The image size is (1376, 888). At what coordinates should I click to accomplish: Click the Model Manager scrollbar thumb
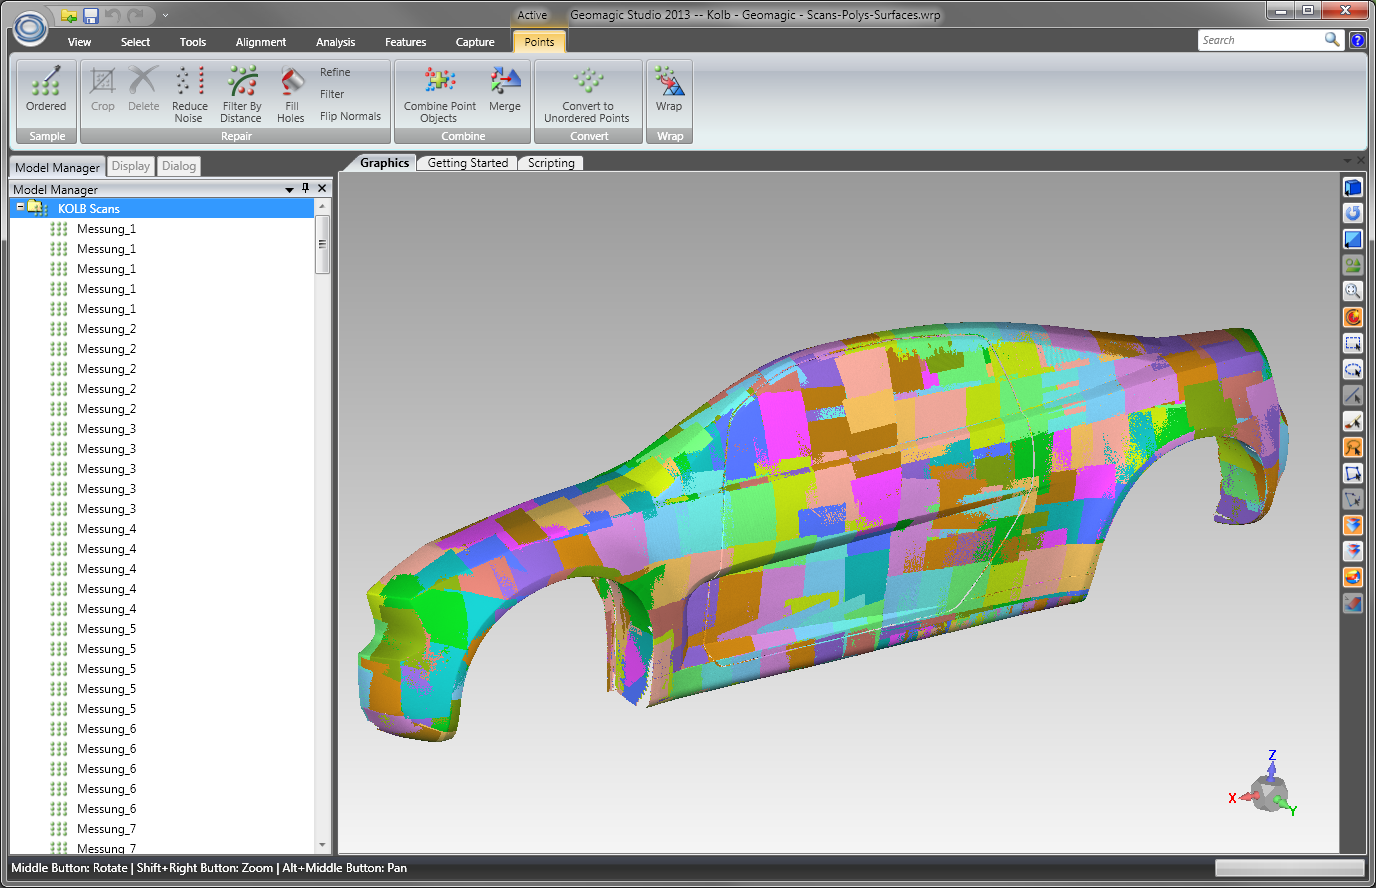[322, 243]
